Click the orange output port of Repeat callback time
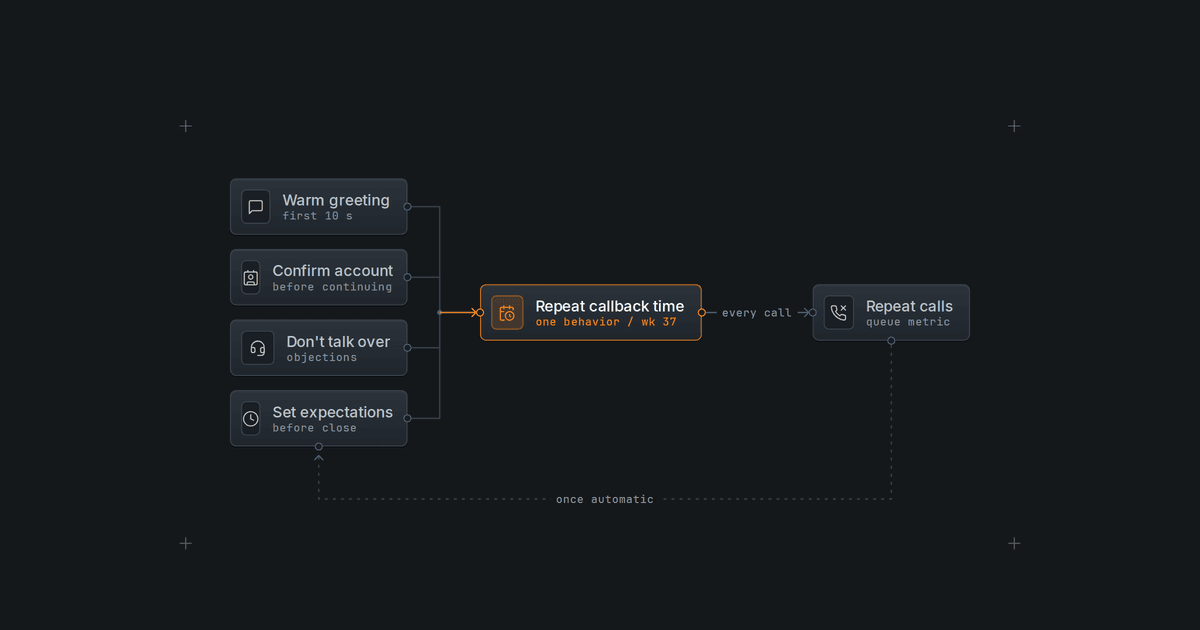 (701, 313)
